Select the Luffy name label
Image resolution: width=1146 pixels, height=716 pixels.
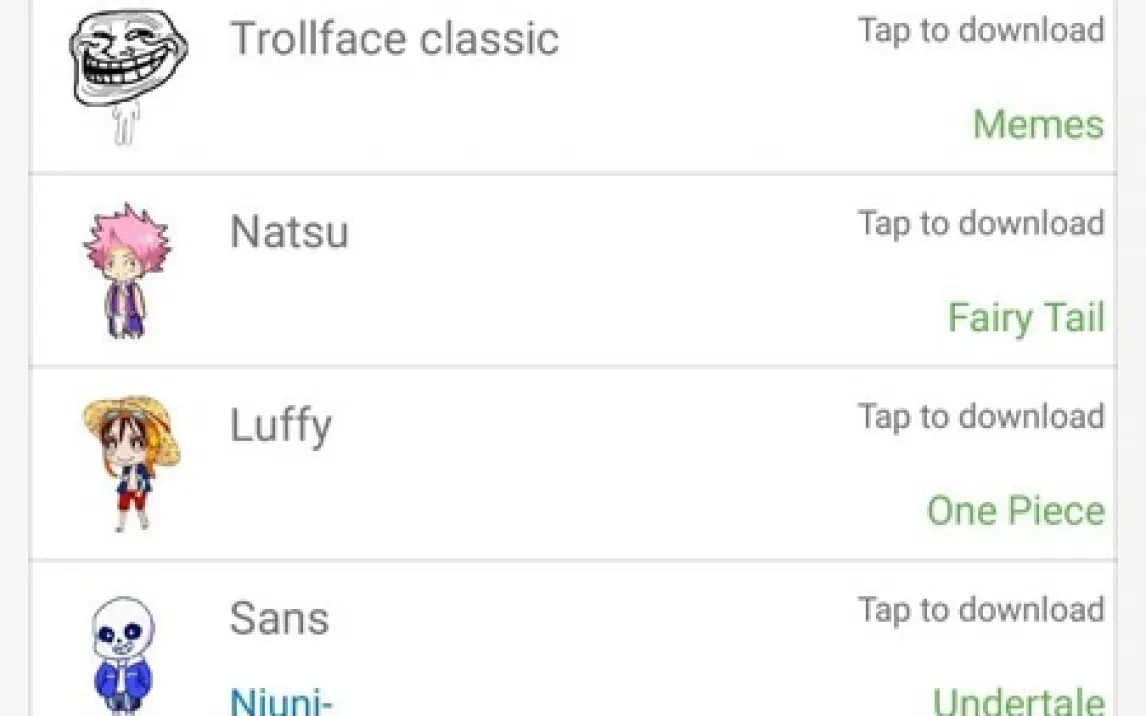coord(280,426)
